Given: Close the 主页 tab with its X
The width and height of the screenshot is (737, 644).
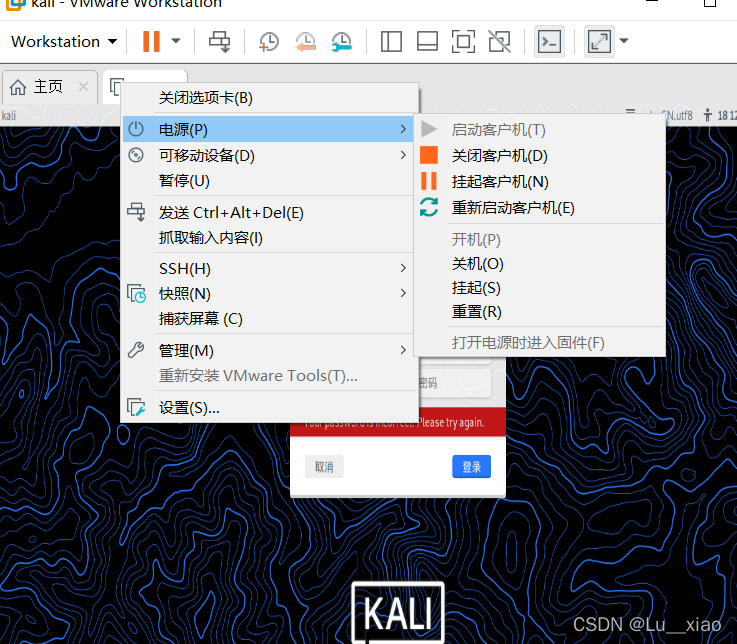Looking at the screenshot, I should tap(83, 86).
